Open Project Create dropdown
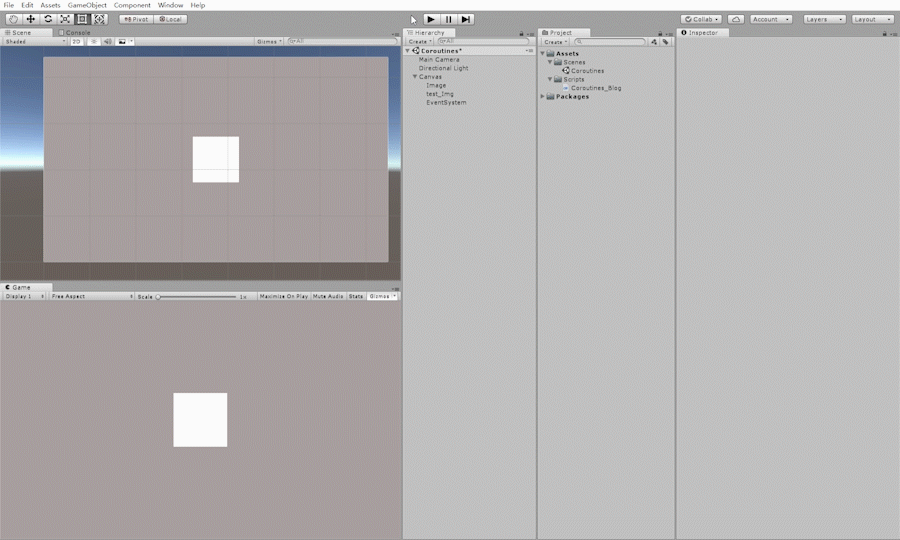Viewport: 900px width, 540px height. [x=556, y=42]
